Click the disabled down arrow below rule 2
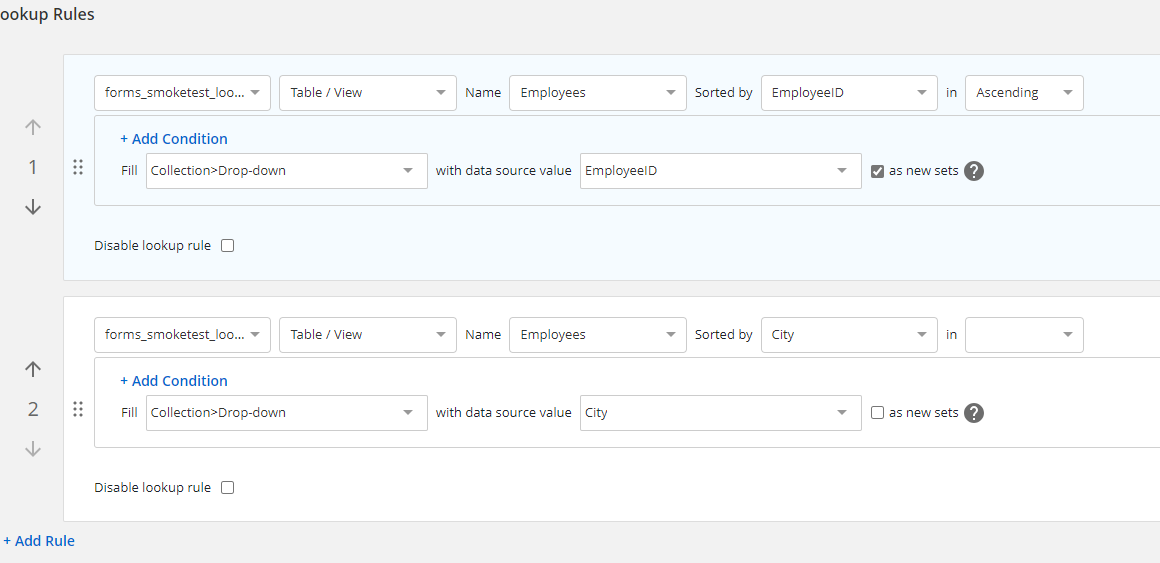 [33, 449]
